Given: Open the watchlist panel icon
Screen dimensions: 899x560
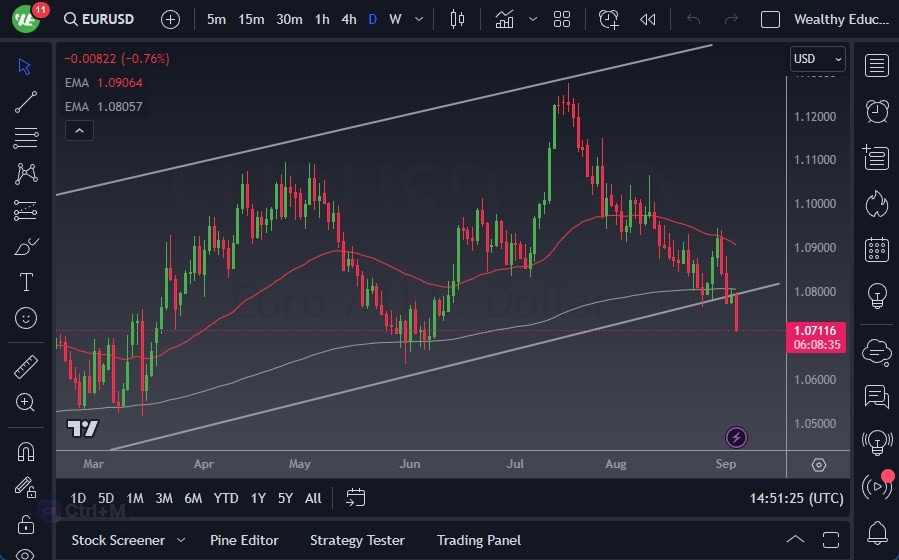Looking at the screenshot, I should point(877,66).
